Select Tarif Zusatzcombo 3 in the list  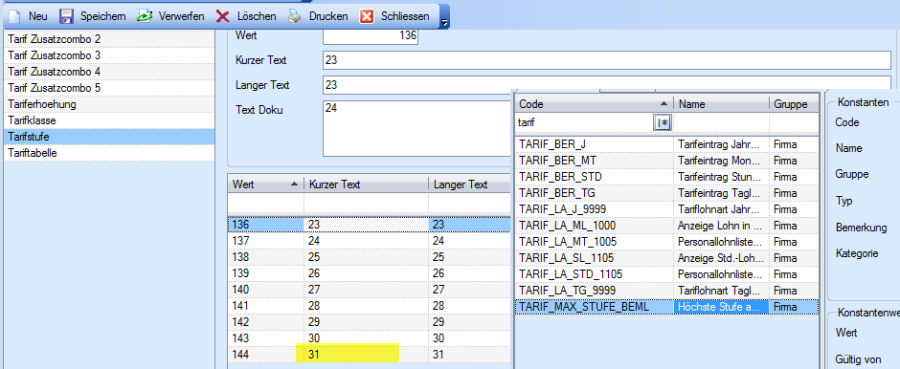(x=109, y=56)
